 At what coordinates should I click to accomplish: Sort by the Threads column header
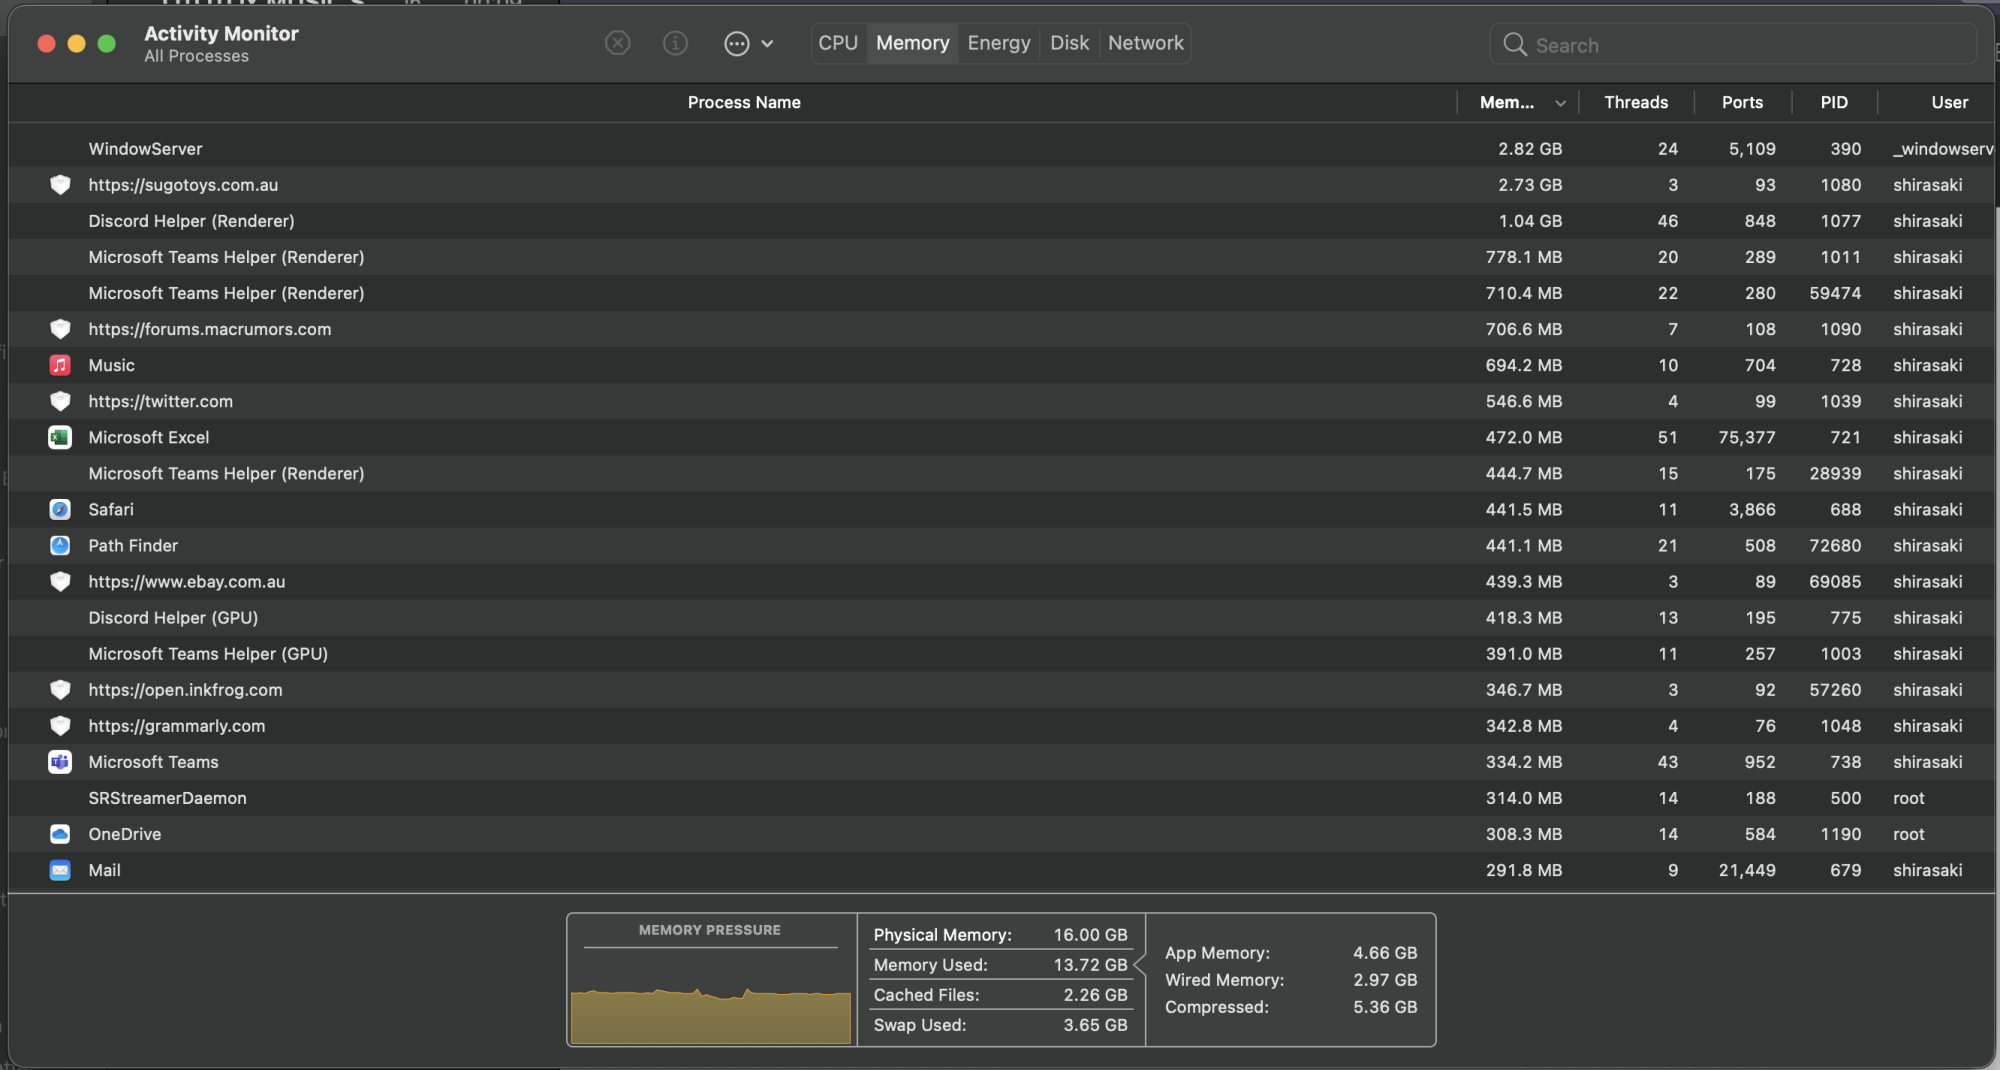click(x=1636, y=102)
